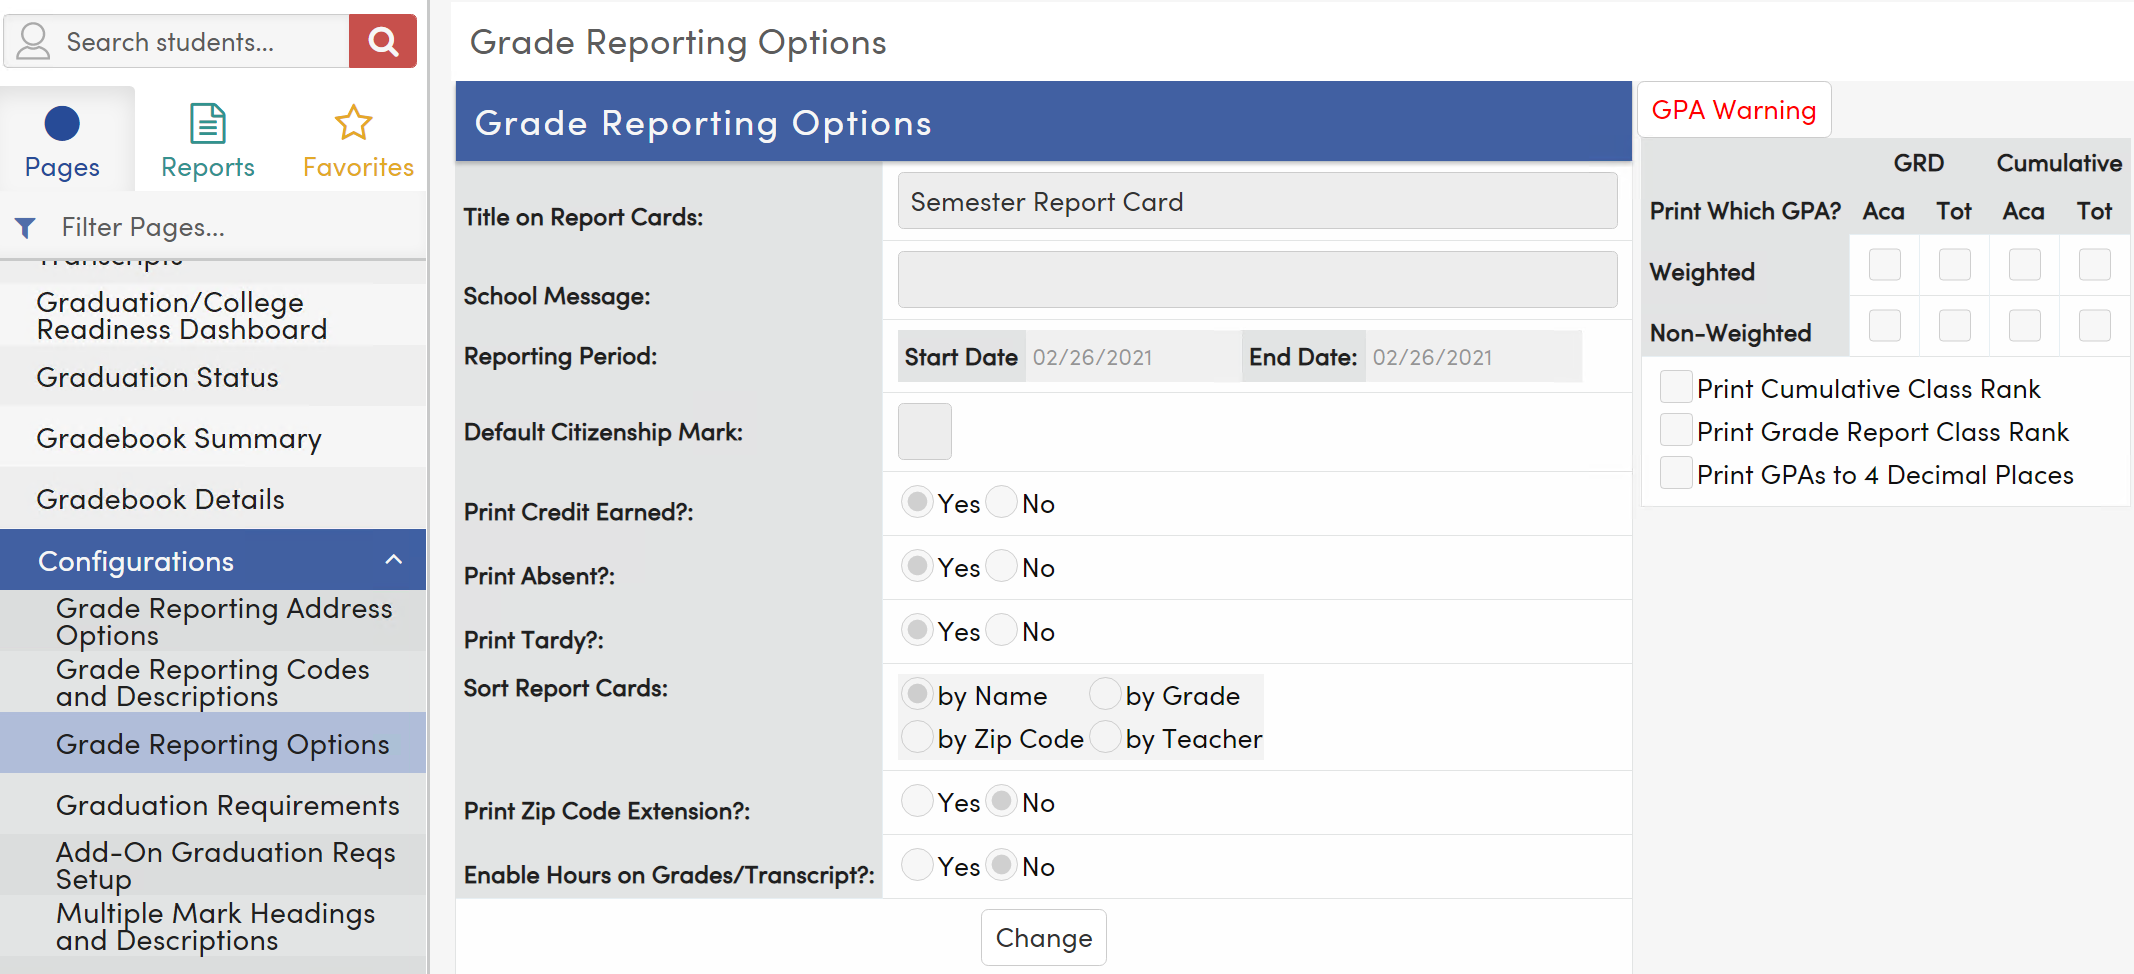
Task: Open the Pages panel icon
Action: click(62, 123)
